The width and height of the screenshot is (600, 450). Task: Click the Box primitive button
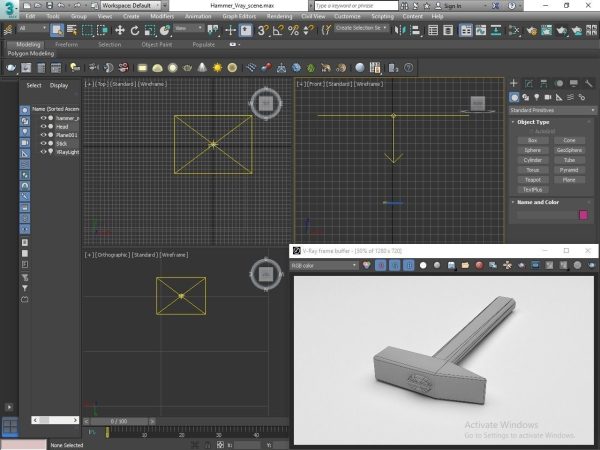click(533, 140)
